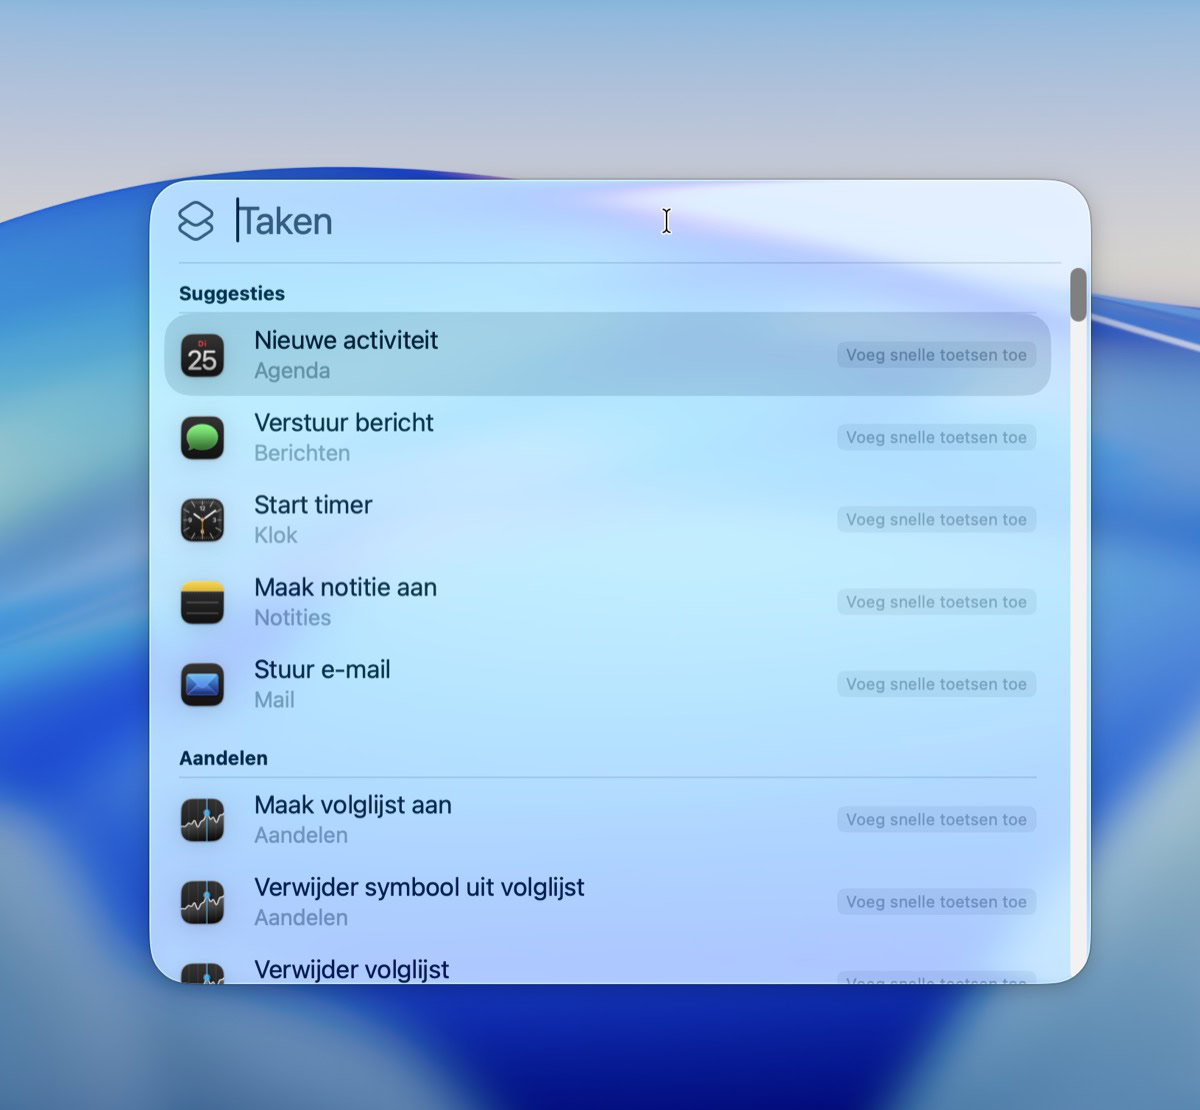Screen dimensions: 1200x1110
Task: Add shortcut keys for Nieuwe activiteit
Action: click(935, 355)
